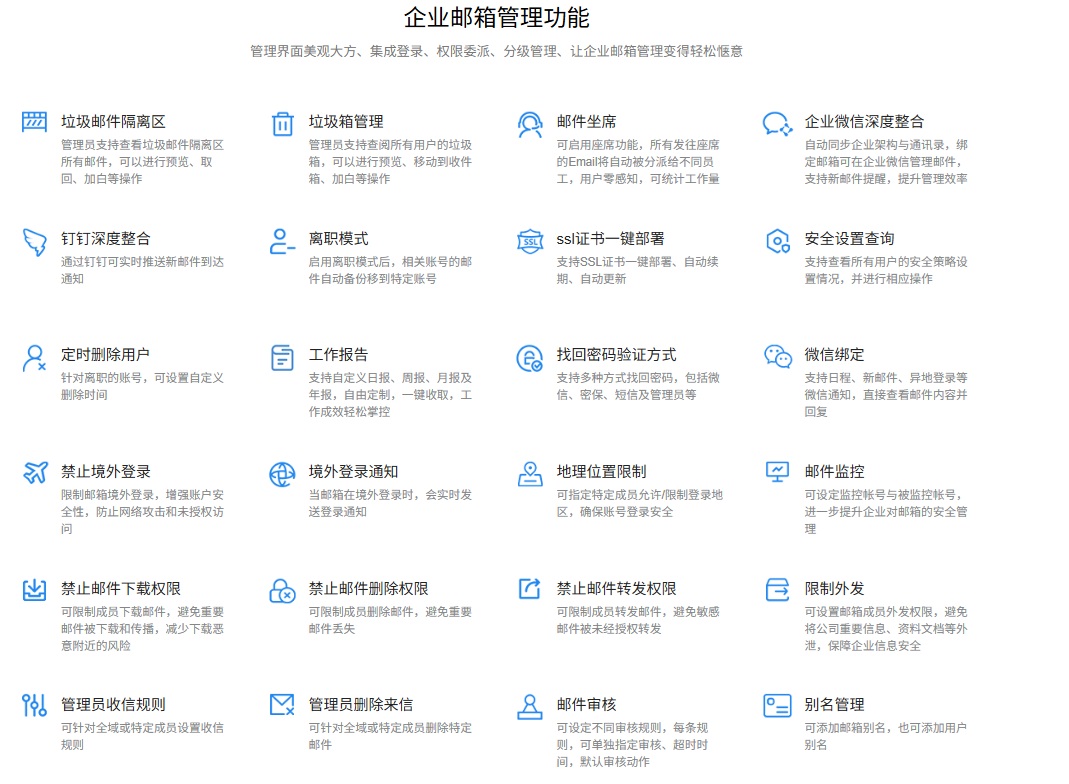Click the 管理员收信规则 sliders icon

pos(34,706)
